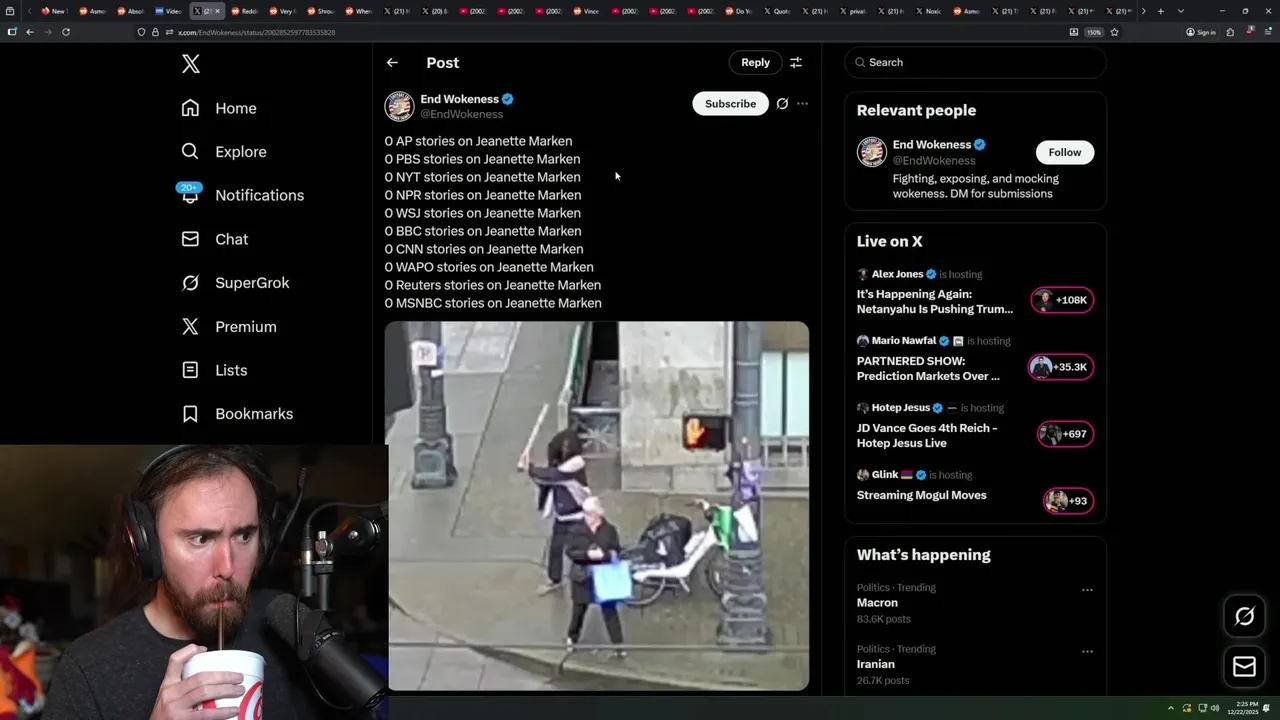Image resolution: width=1280 pixels, height=720 pixels.
Task: Click browser forward arrow button
Action: [48, 32]
